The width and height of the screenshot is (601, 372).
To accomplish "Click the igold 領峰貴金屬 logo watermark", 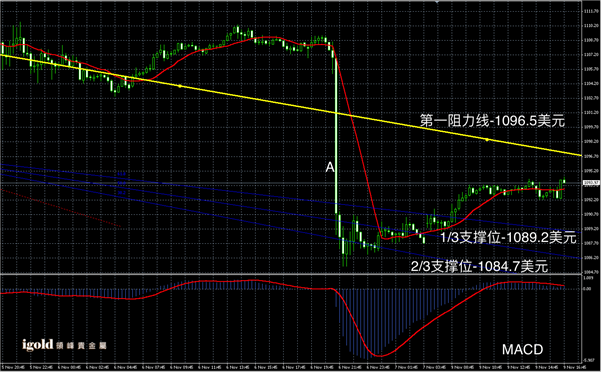I will pyautogui.click(x=64, y=345).
